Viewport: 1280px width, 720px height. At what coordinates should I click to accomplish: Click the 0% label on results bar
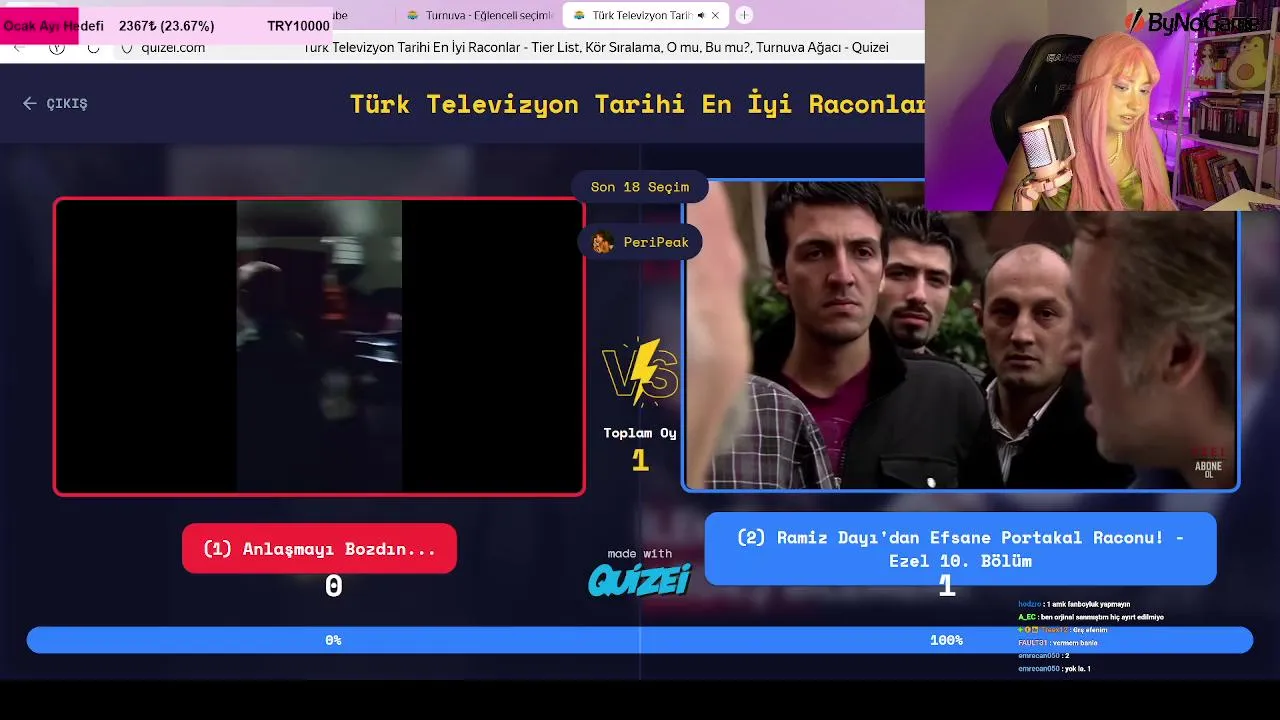coord(333,640)
